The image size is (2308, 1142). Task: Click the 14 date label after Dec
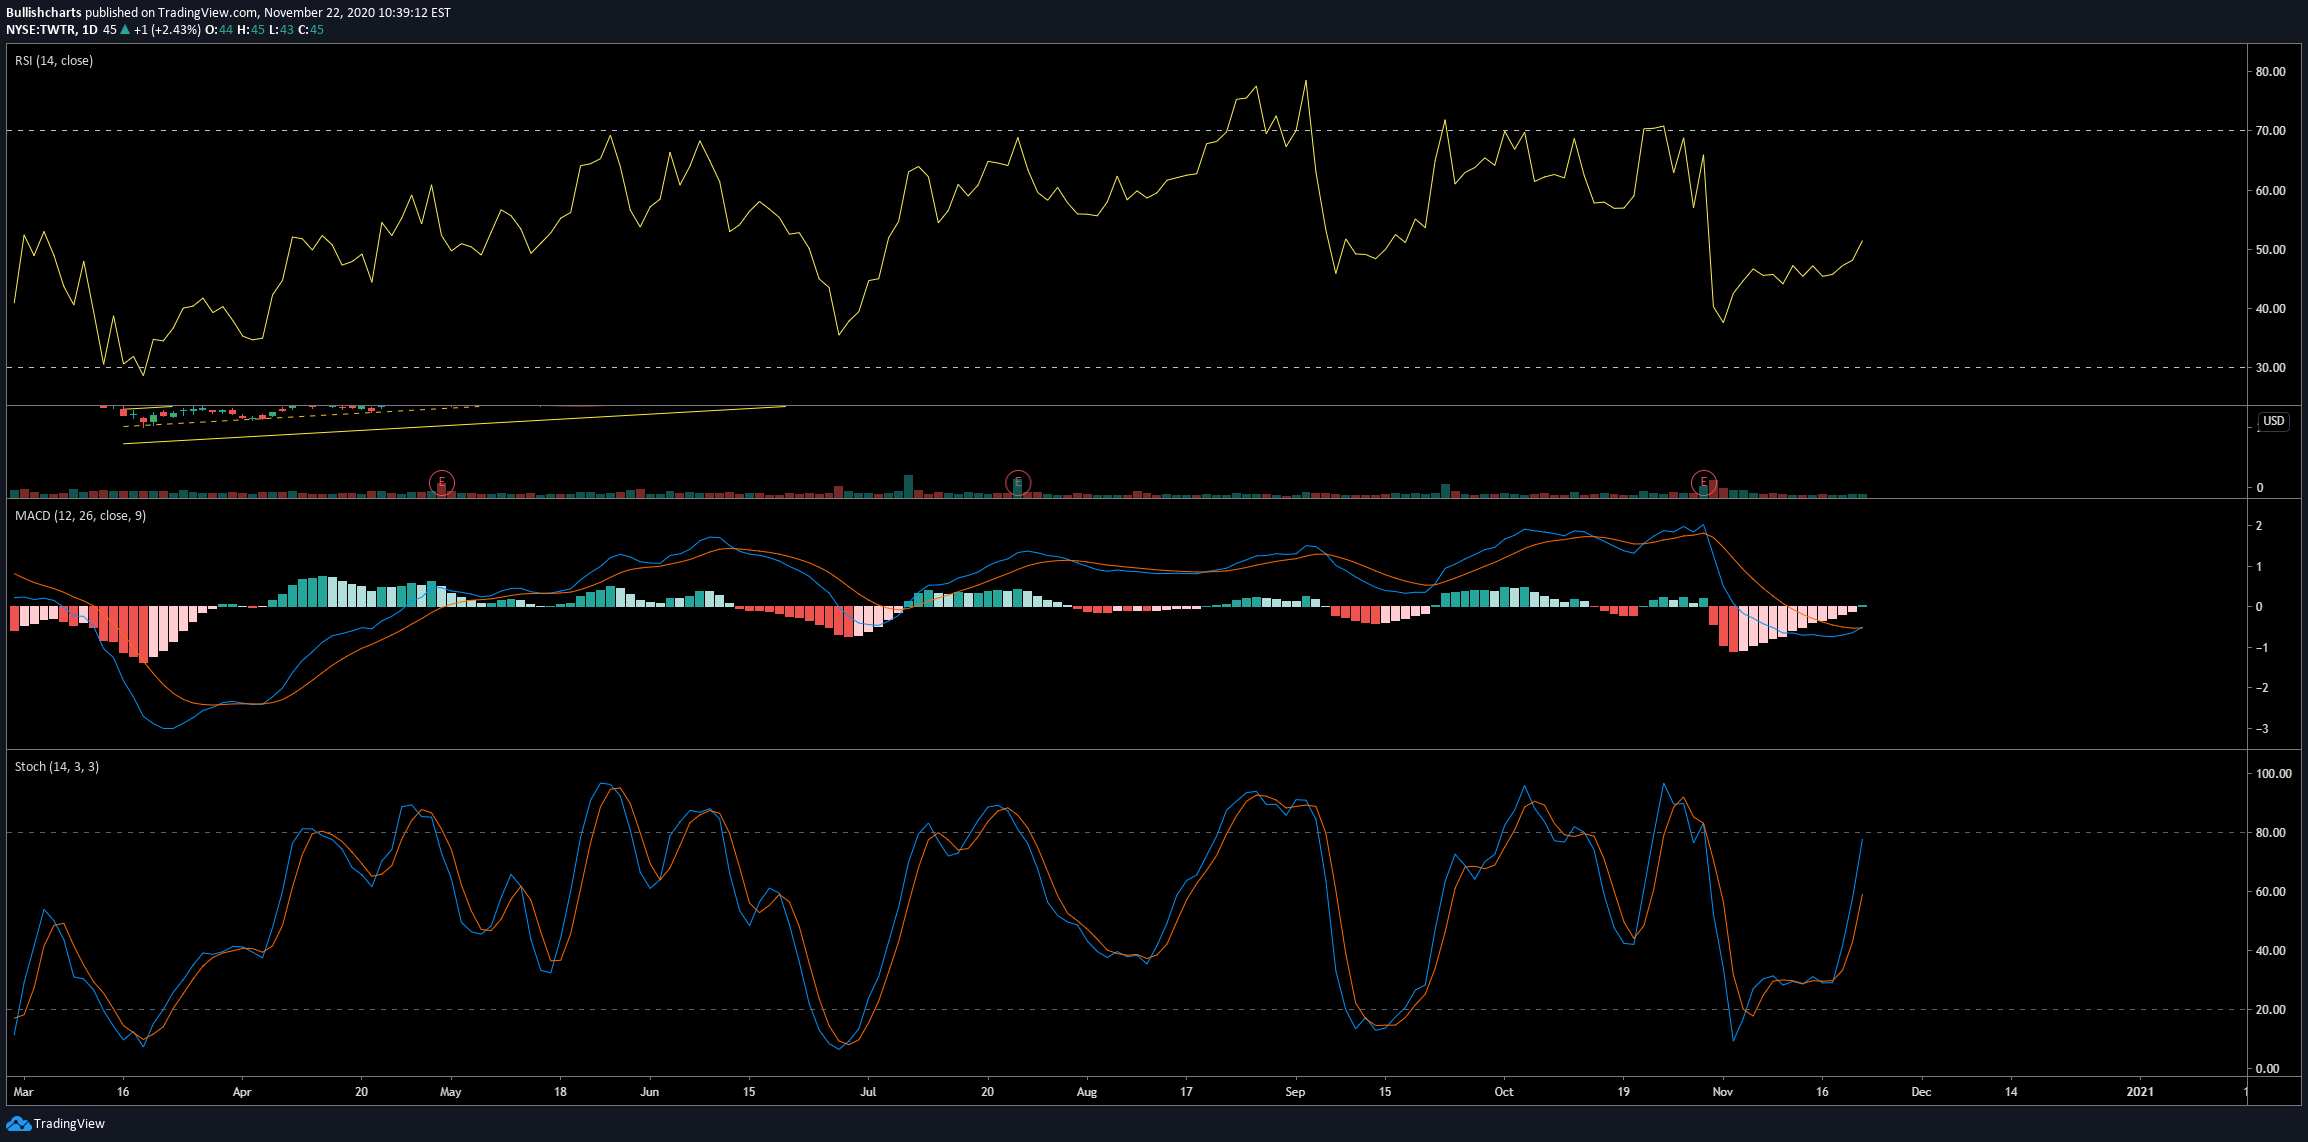(x=2011, y=1092)
